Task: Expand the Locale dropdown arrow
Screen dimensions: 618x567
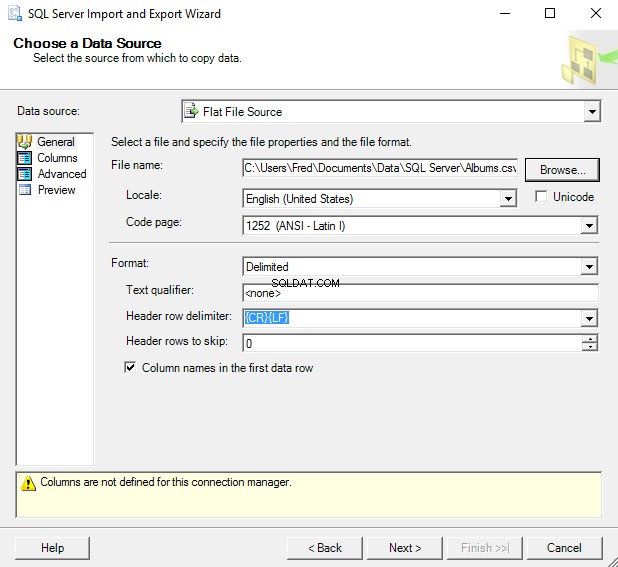Action: click(508, 199)
